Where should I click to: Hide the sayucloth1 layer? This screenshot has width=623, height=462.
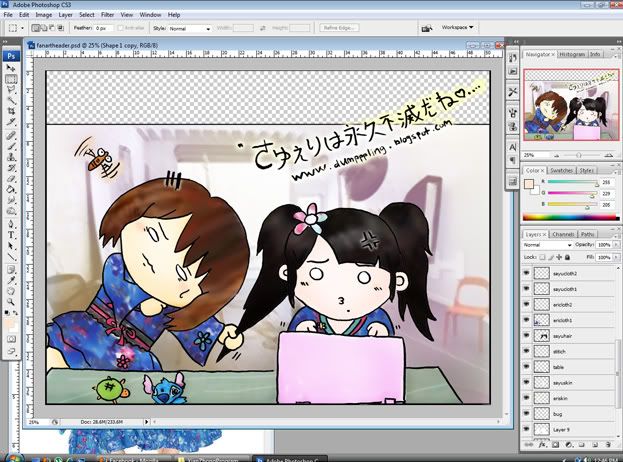(x=527, y=289)
